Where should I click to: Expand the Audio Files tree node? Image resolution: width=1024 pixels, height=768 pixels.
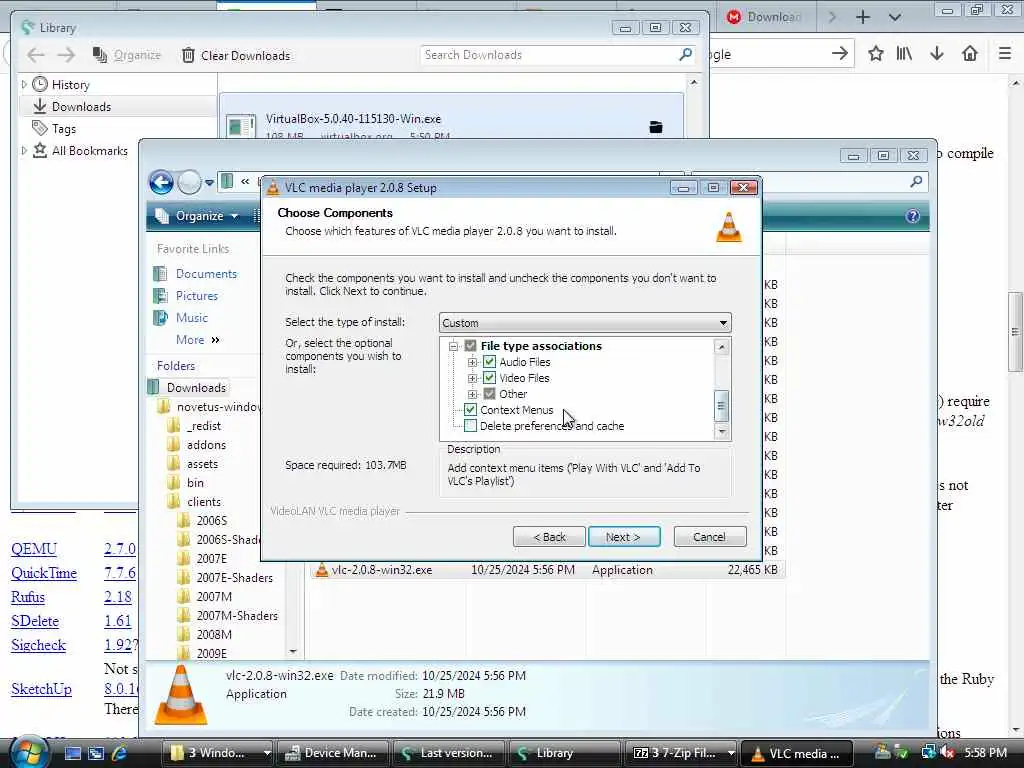[x=473, y=362]
